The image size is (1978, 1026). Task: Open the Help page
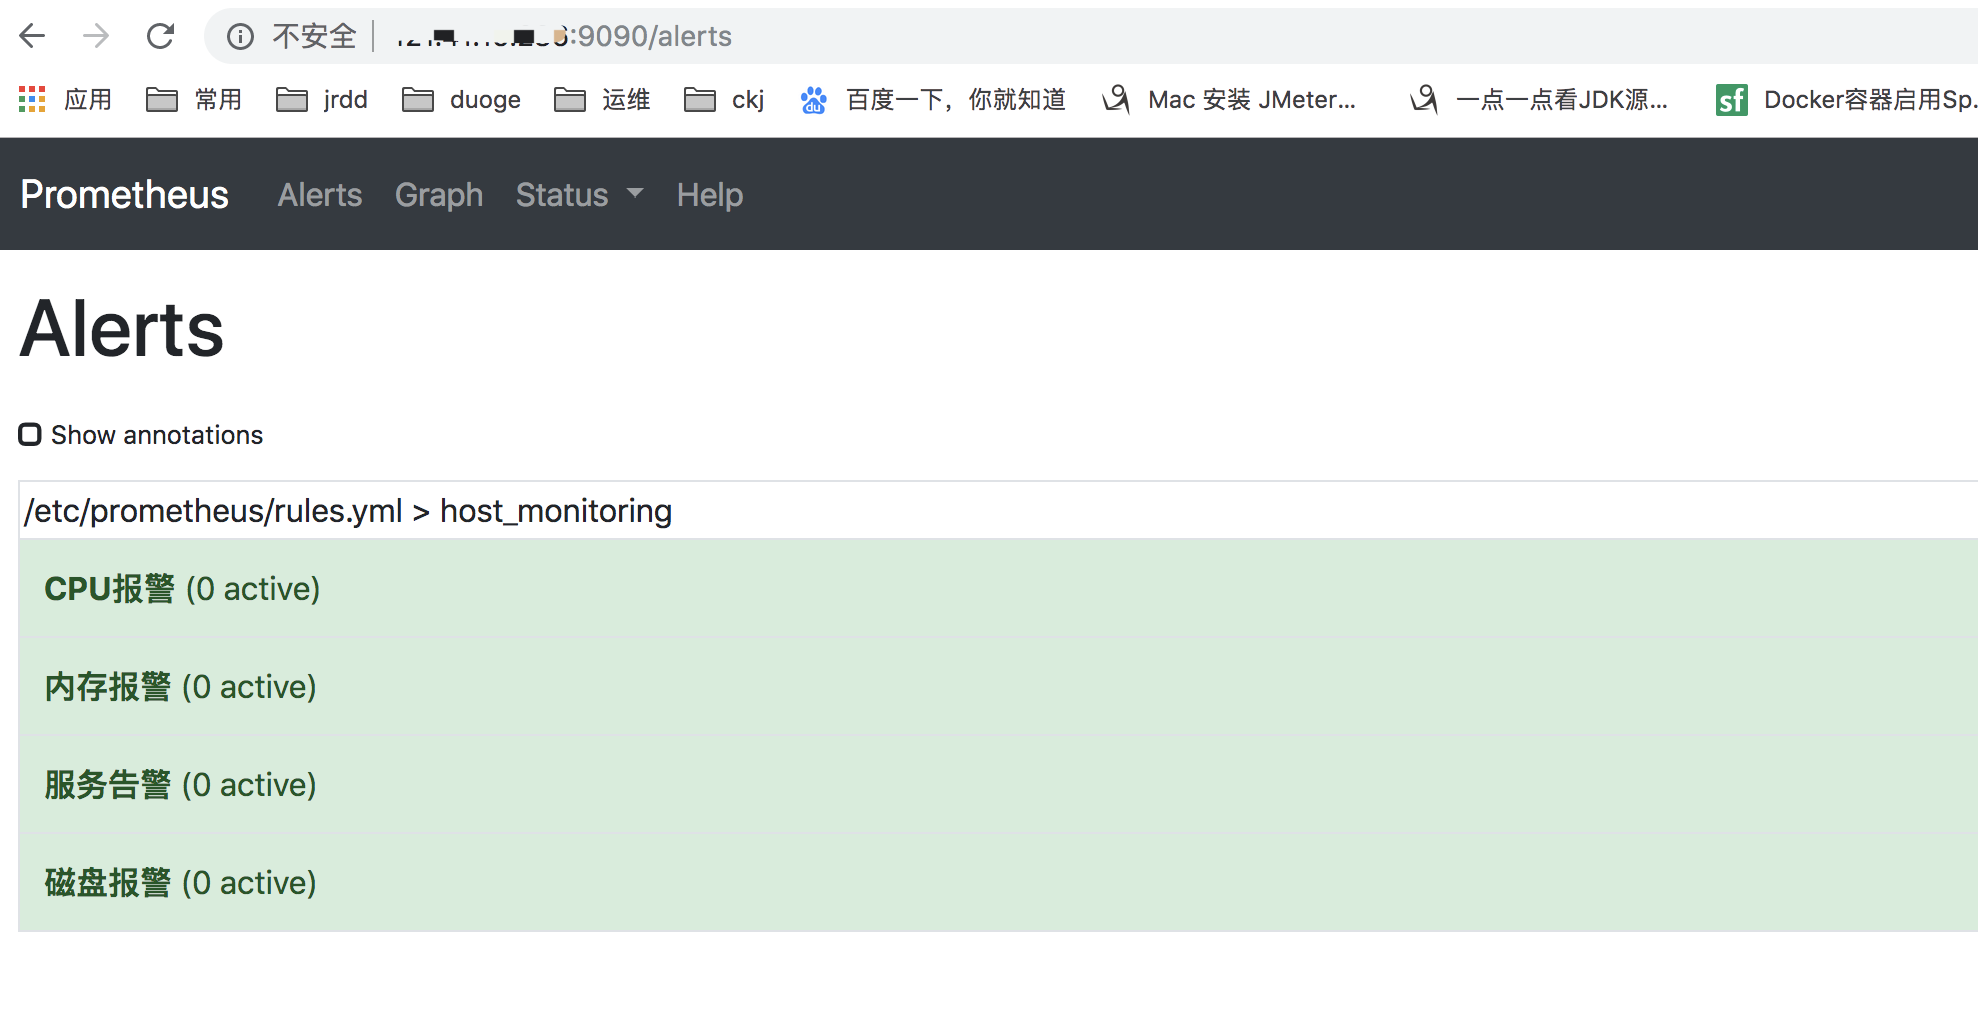click(709, 195)
